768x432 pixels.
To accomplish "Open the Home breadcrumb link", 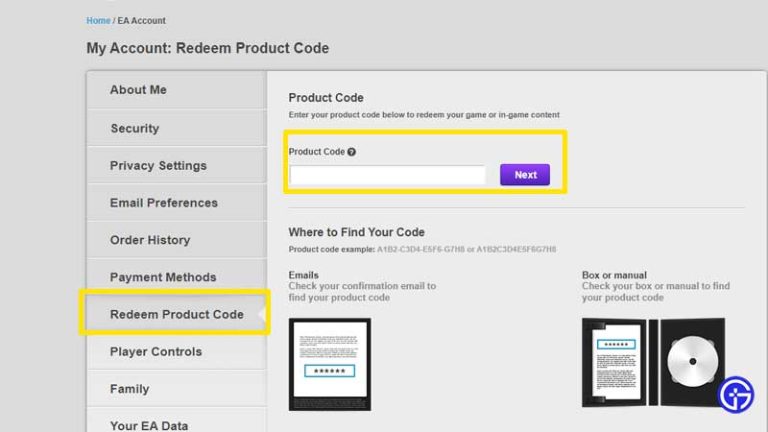I will tap(98, 20).
